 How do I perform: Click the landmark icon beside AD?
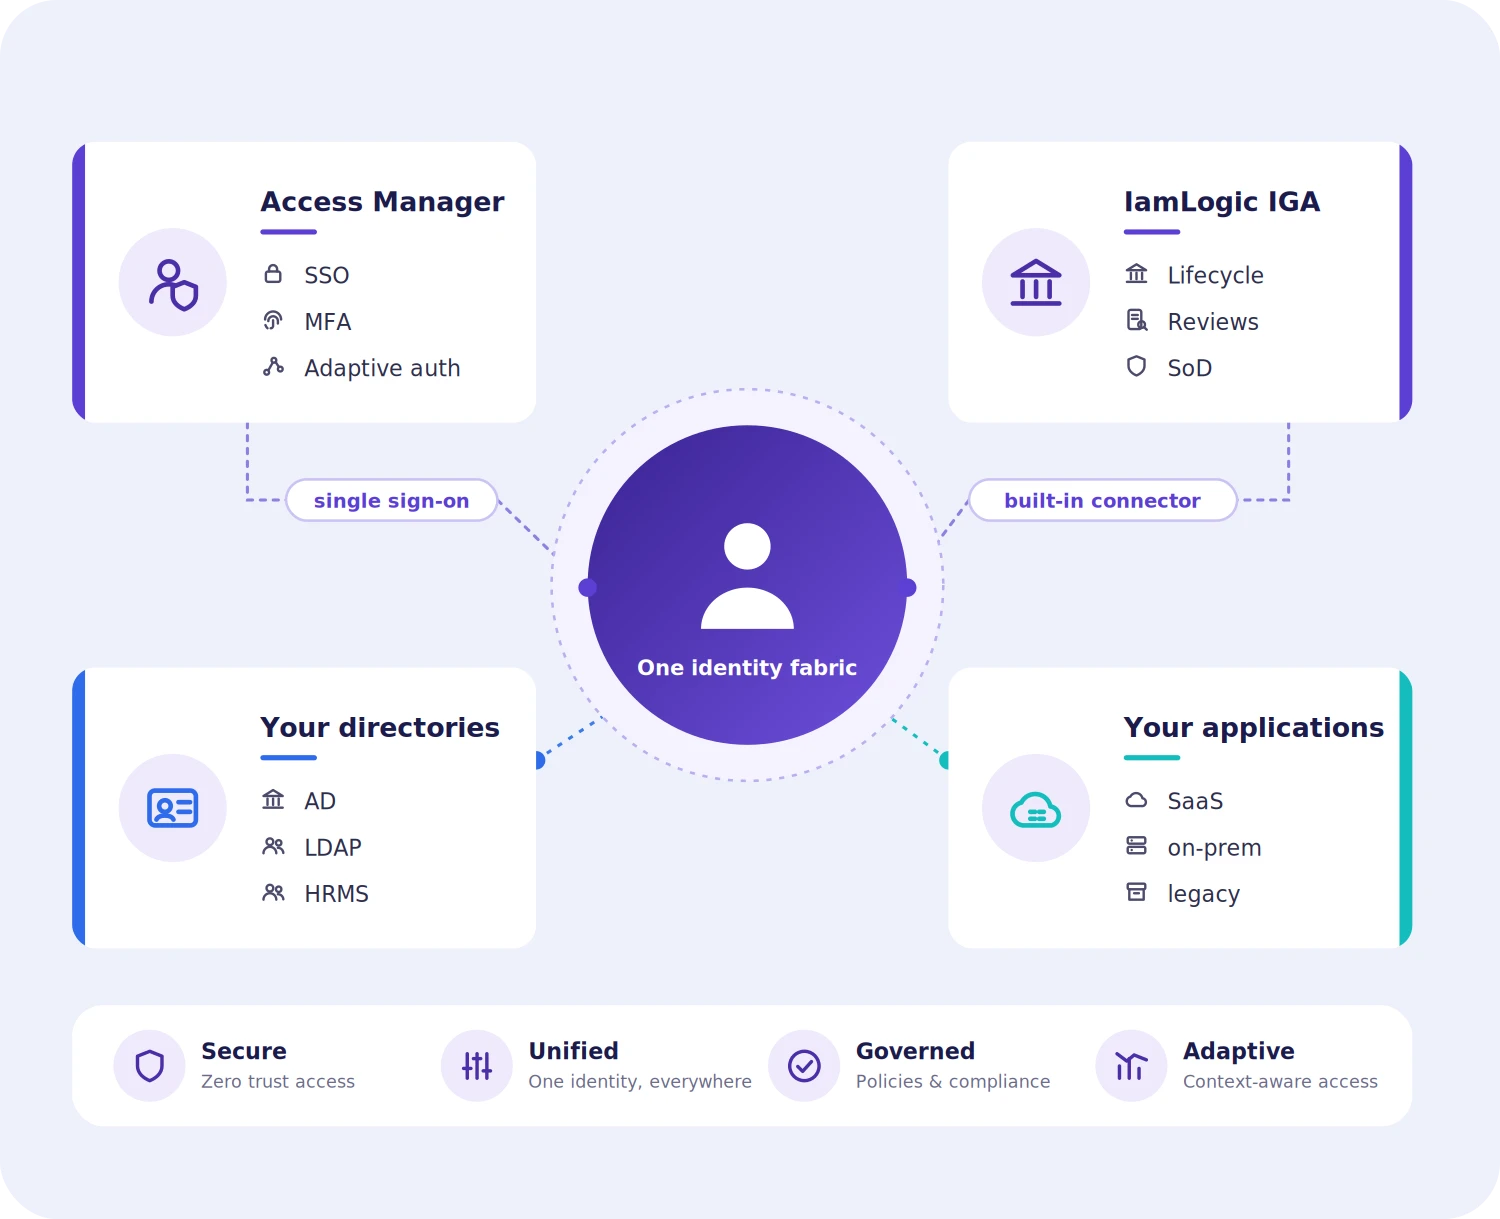(x=273, y=799)
